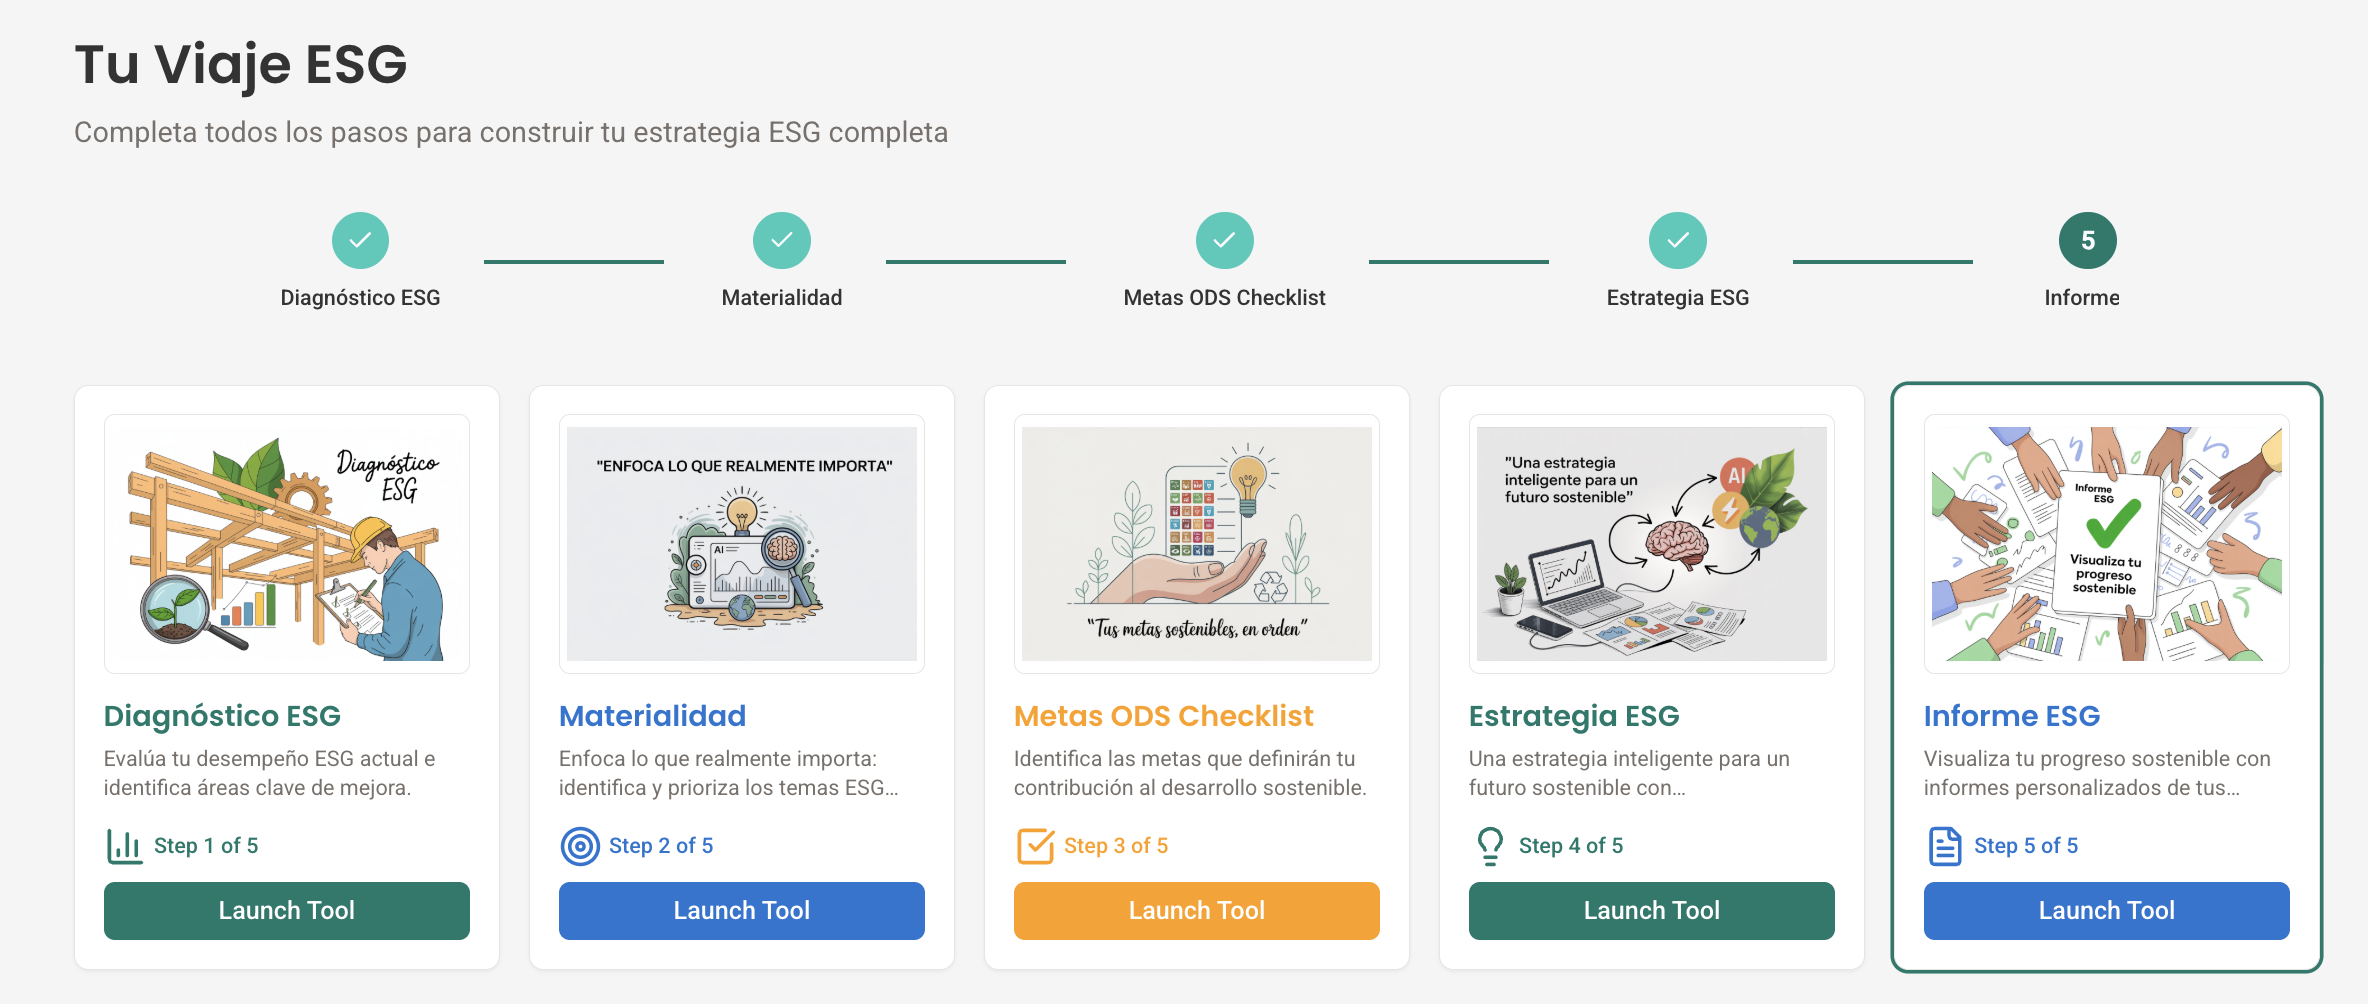
Task: Select the Metas ODS Checklist checkmark step
Action: point(1224,241)
